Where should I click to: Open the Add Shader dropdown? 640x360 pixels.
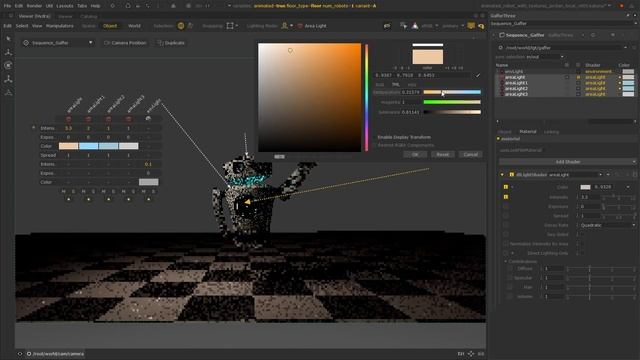(x=568, y=162)
